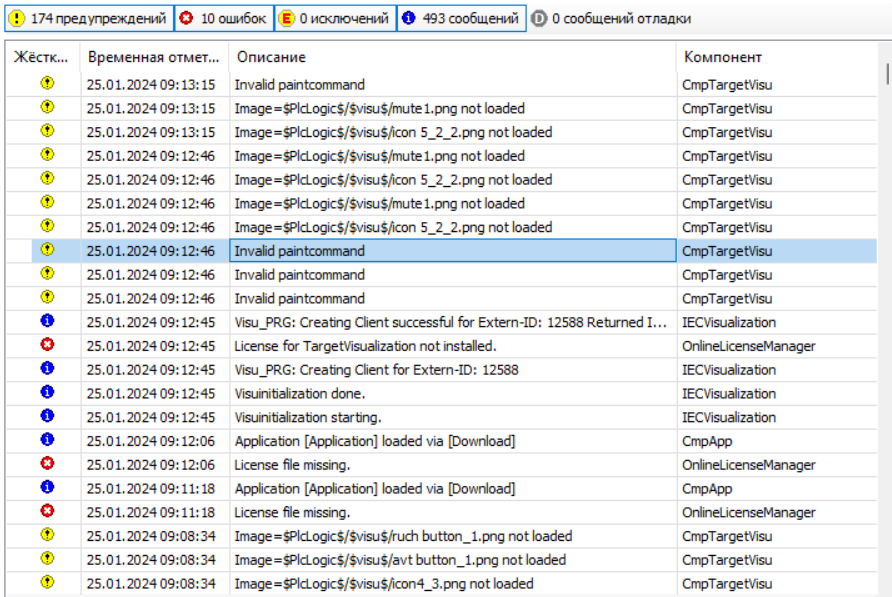Click warning icon of avt button_1.png row

(47, 559)
